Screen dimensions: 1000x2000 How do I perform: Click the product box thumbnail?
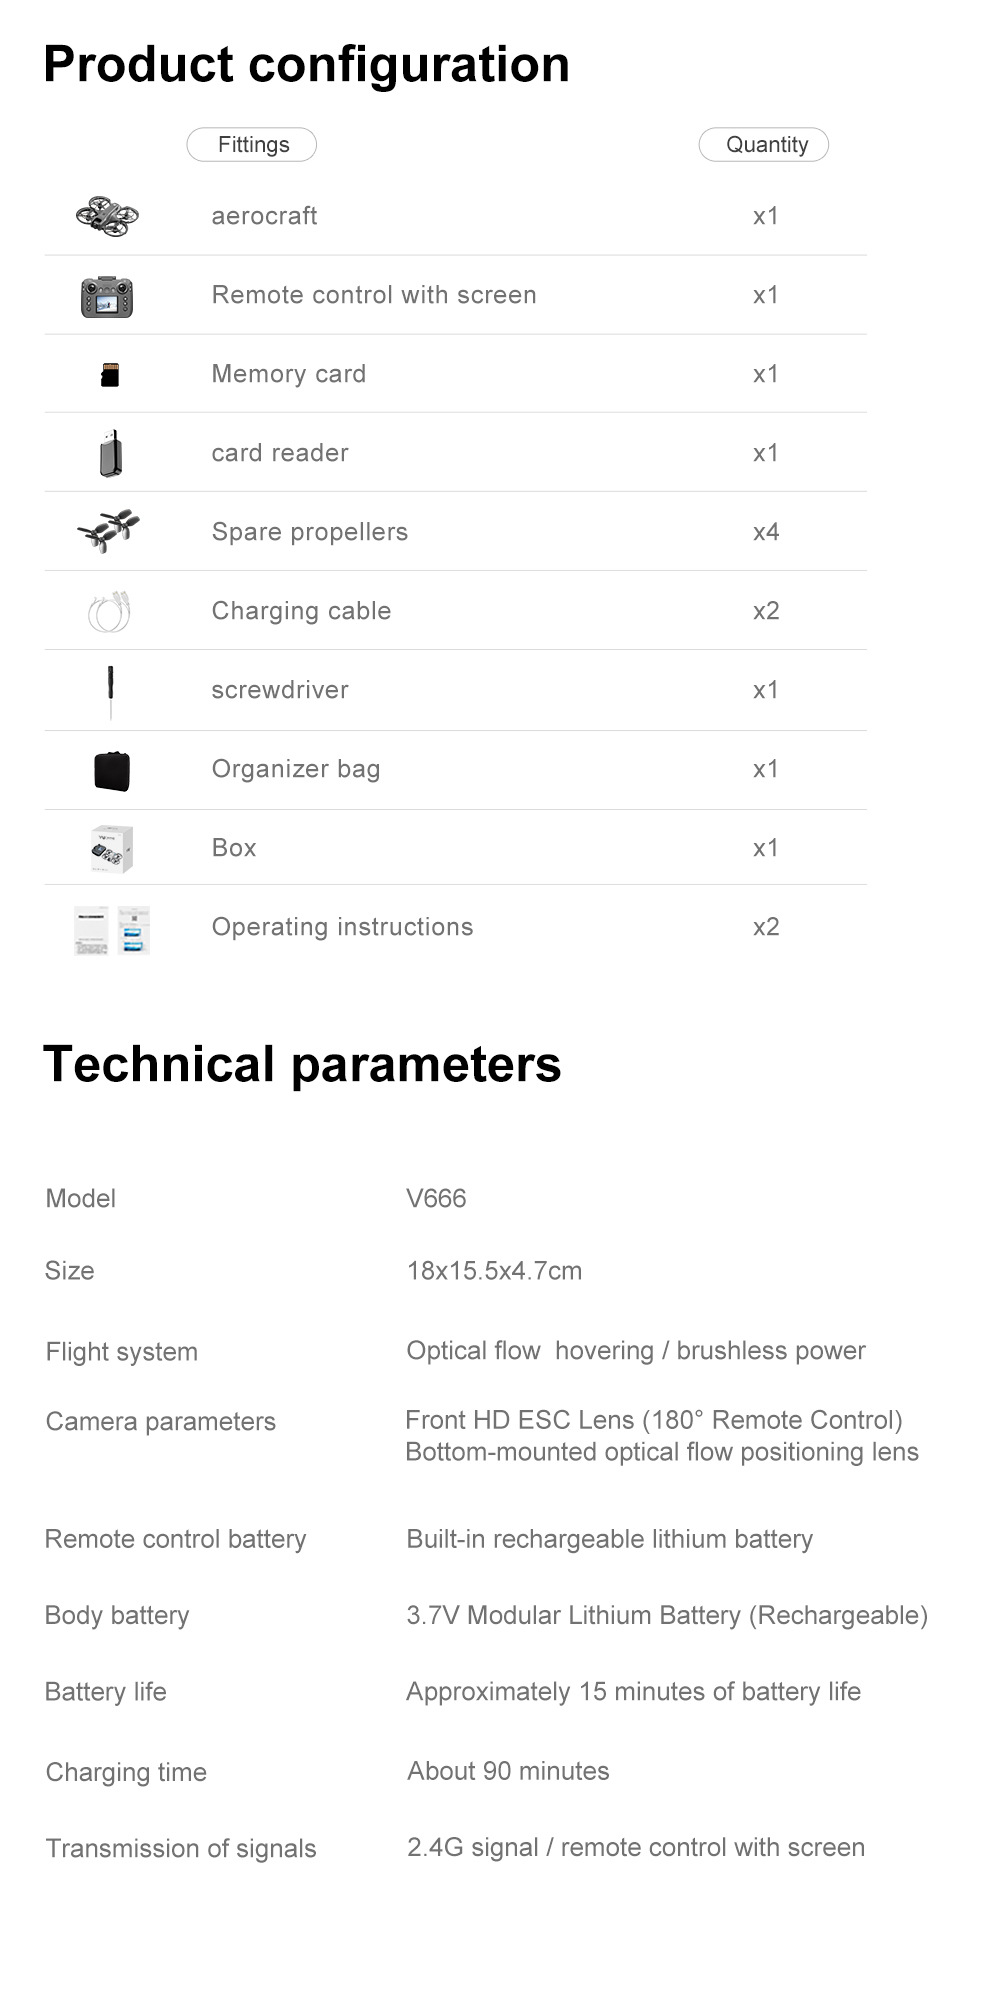tap(111, 849)
